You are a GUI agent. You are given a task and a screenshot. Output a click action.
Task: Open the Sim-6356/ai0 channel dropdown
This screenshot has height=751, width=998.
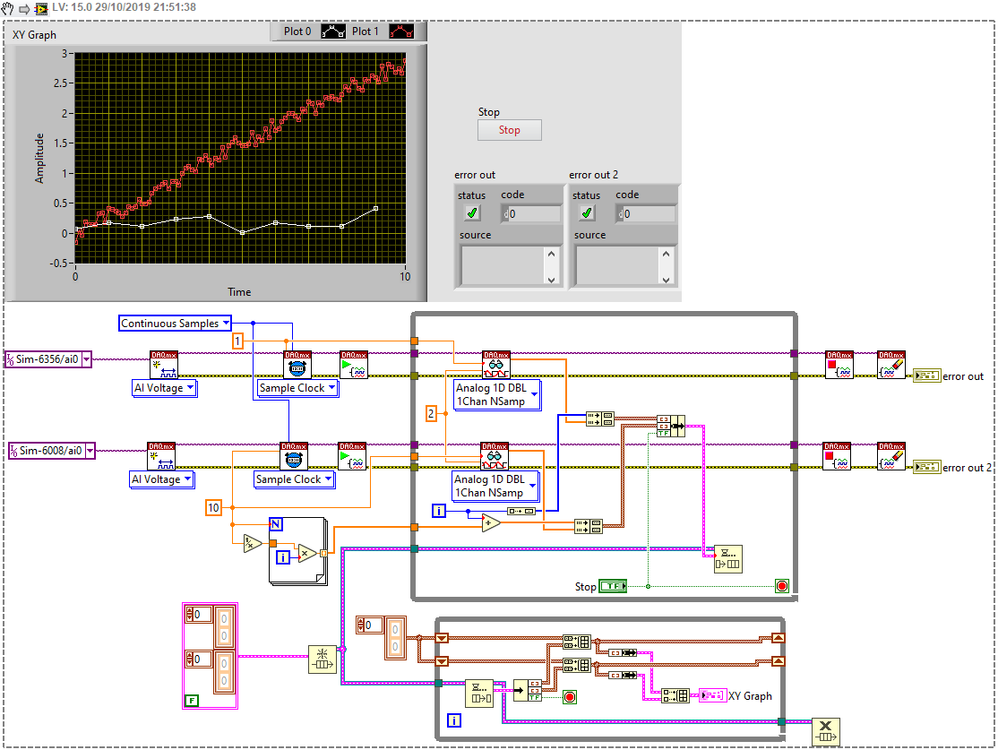click(x=87, y=360)
